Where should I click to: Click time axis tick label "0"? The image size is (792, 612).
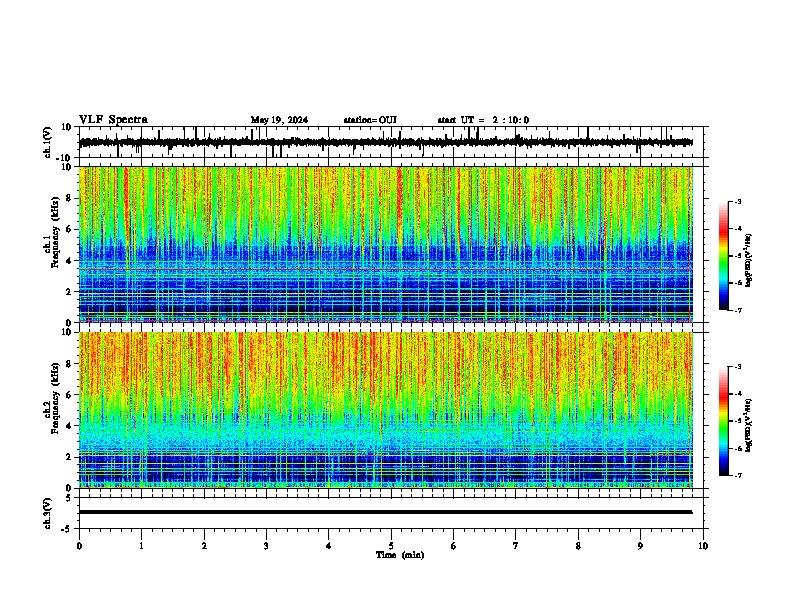(79, 546)
